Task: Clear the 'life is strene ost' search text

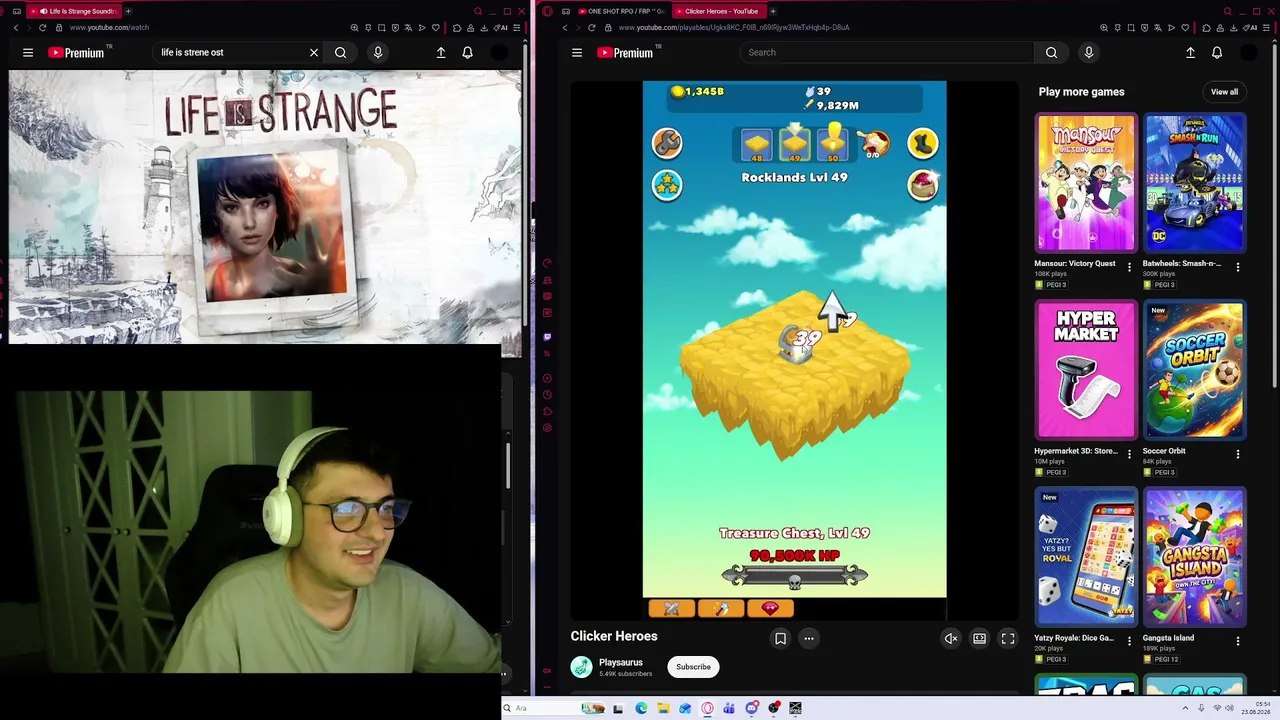Action: (314, 52)
